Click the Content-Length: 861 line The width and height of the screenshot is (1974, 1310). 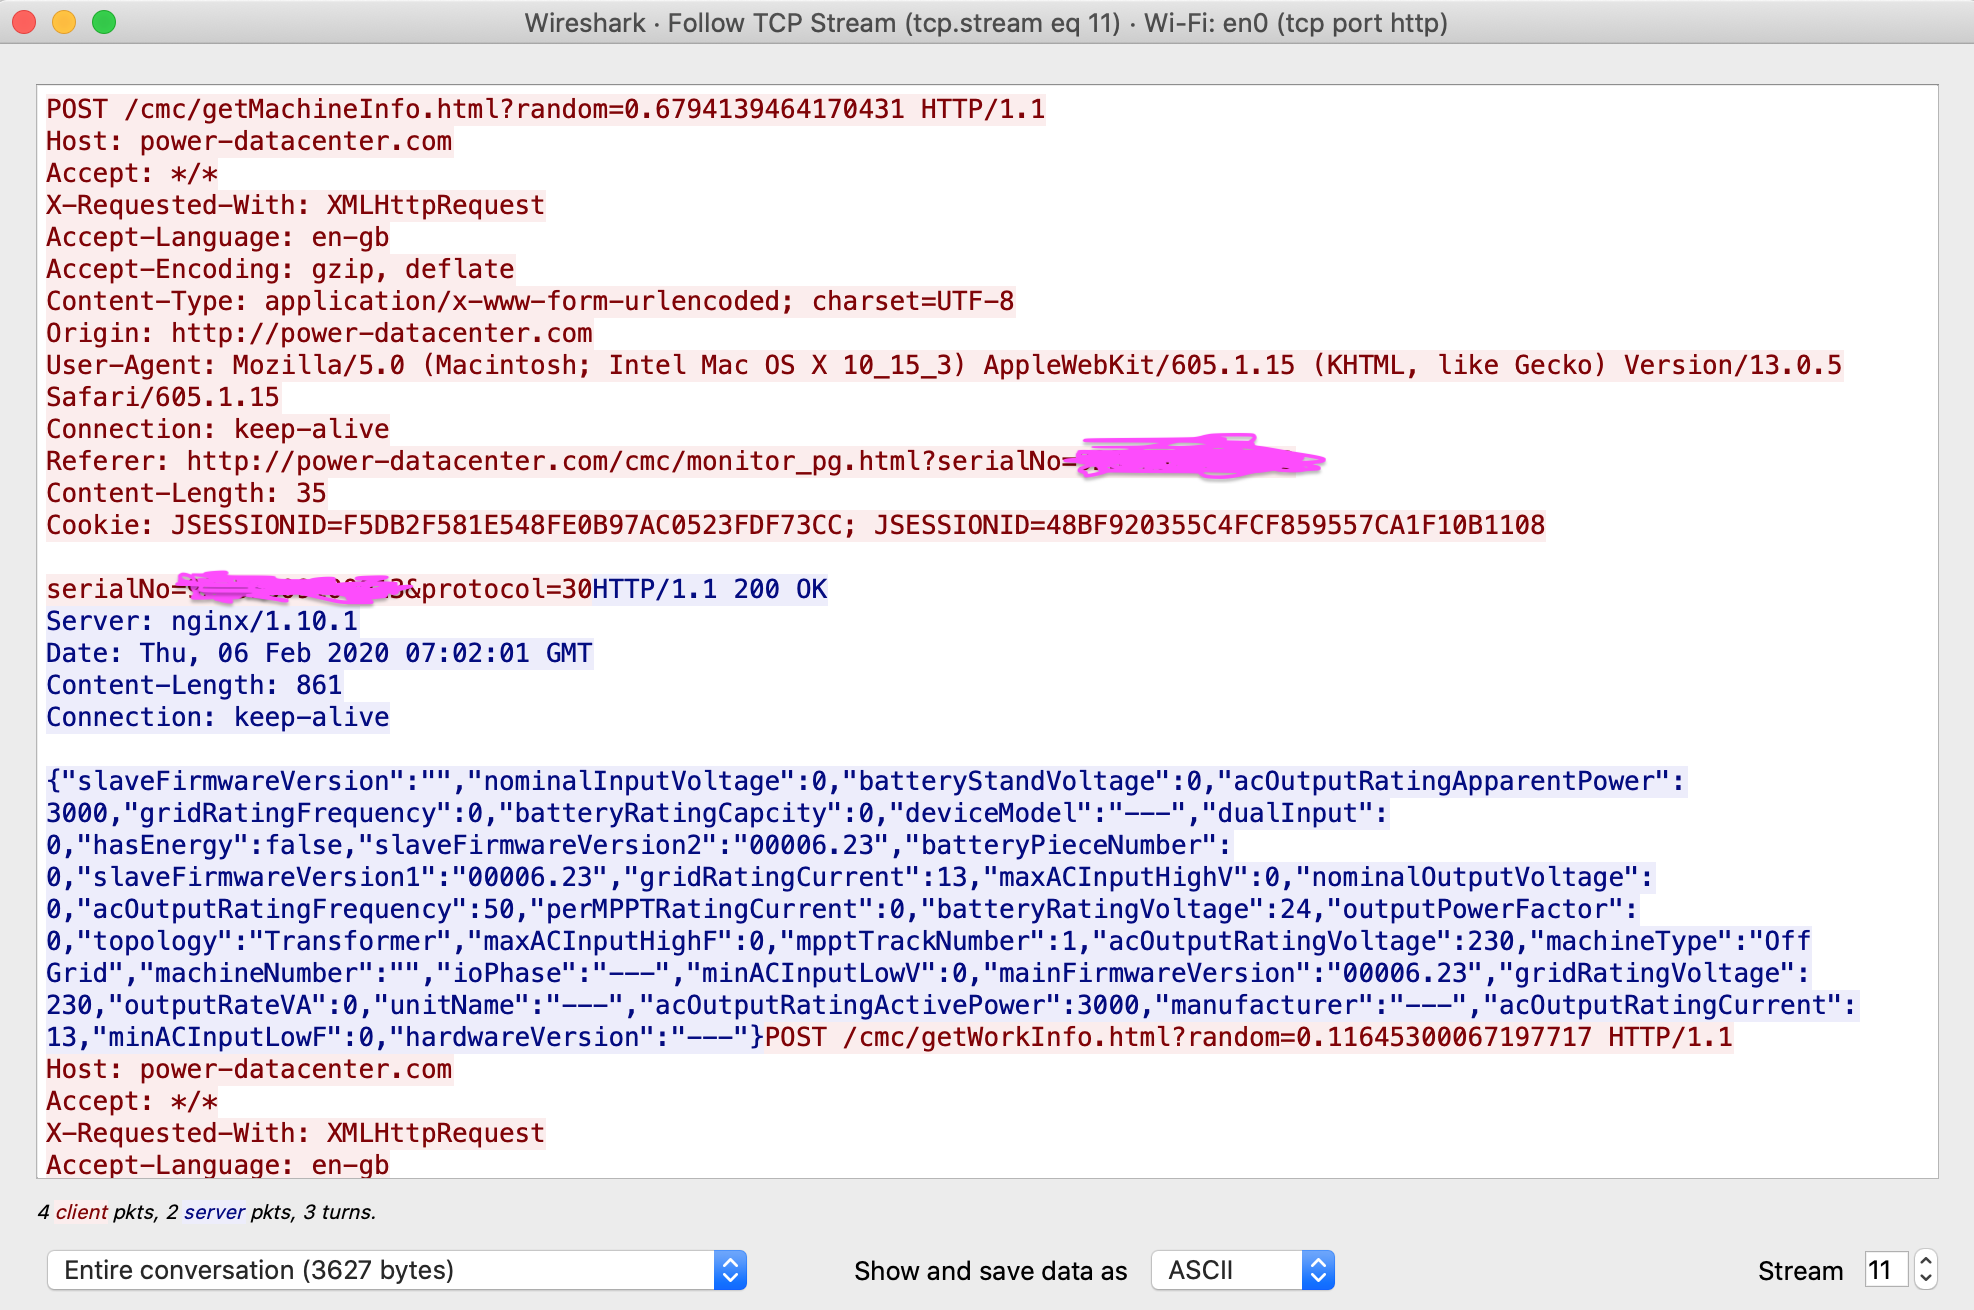pos(194,685)
